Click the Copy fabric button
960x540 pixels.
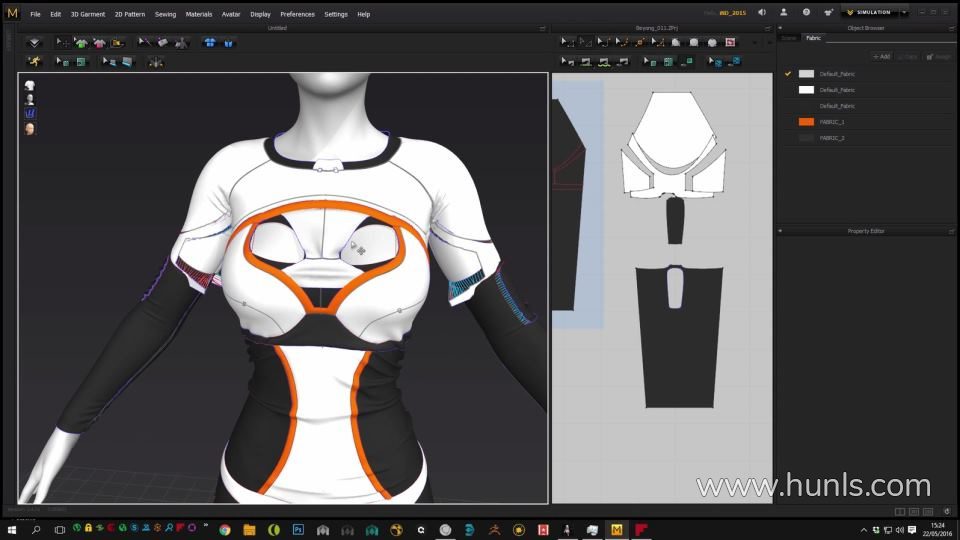pos(908,56)
